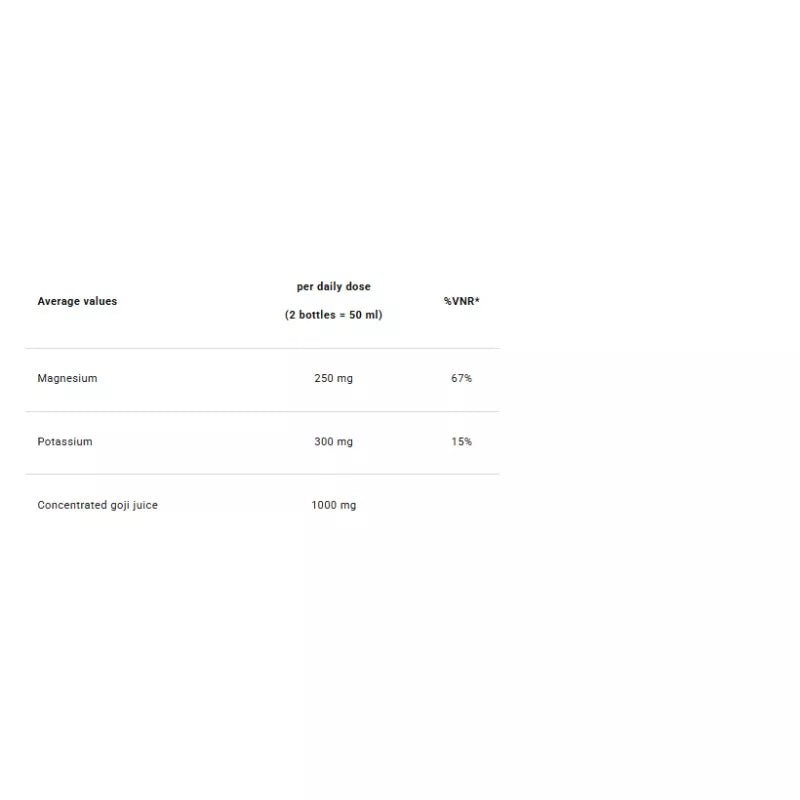Click the 1000 mg goji juice value

[x=333, y=505]
